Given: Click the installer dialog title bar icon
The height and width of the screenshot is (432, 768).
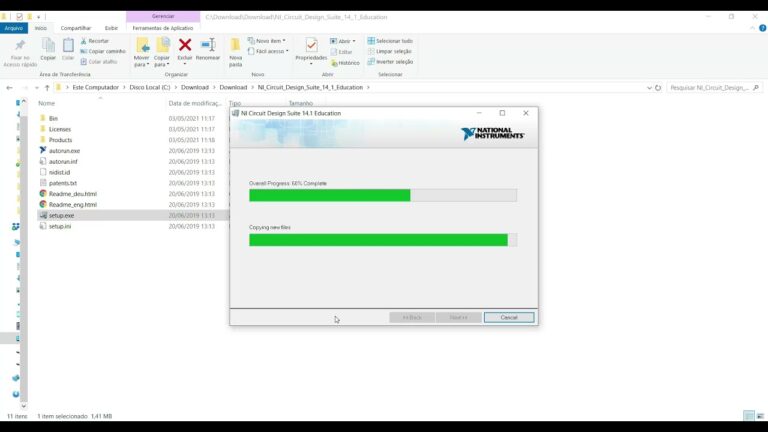Looking at the screenshot, I should click(236, 113).
